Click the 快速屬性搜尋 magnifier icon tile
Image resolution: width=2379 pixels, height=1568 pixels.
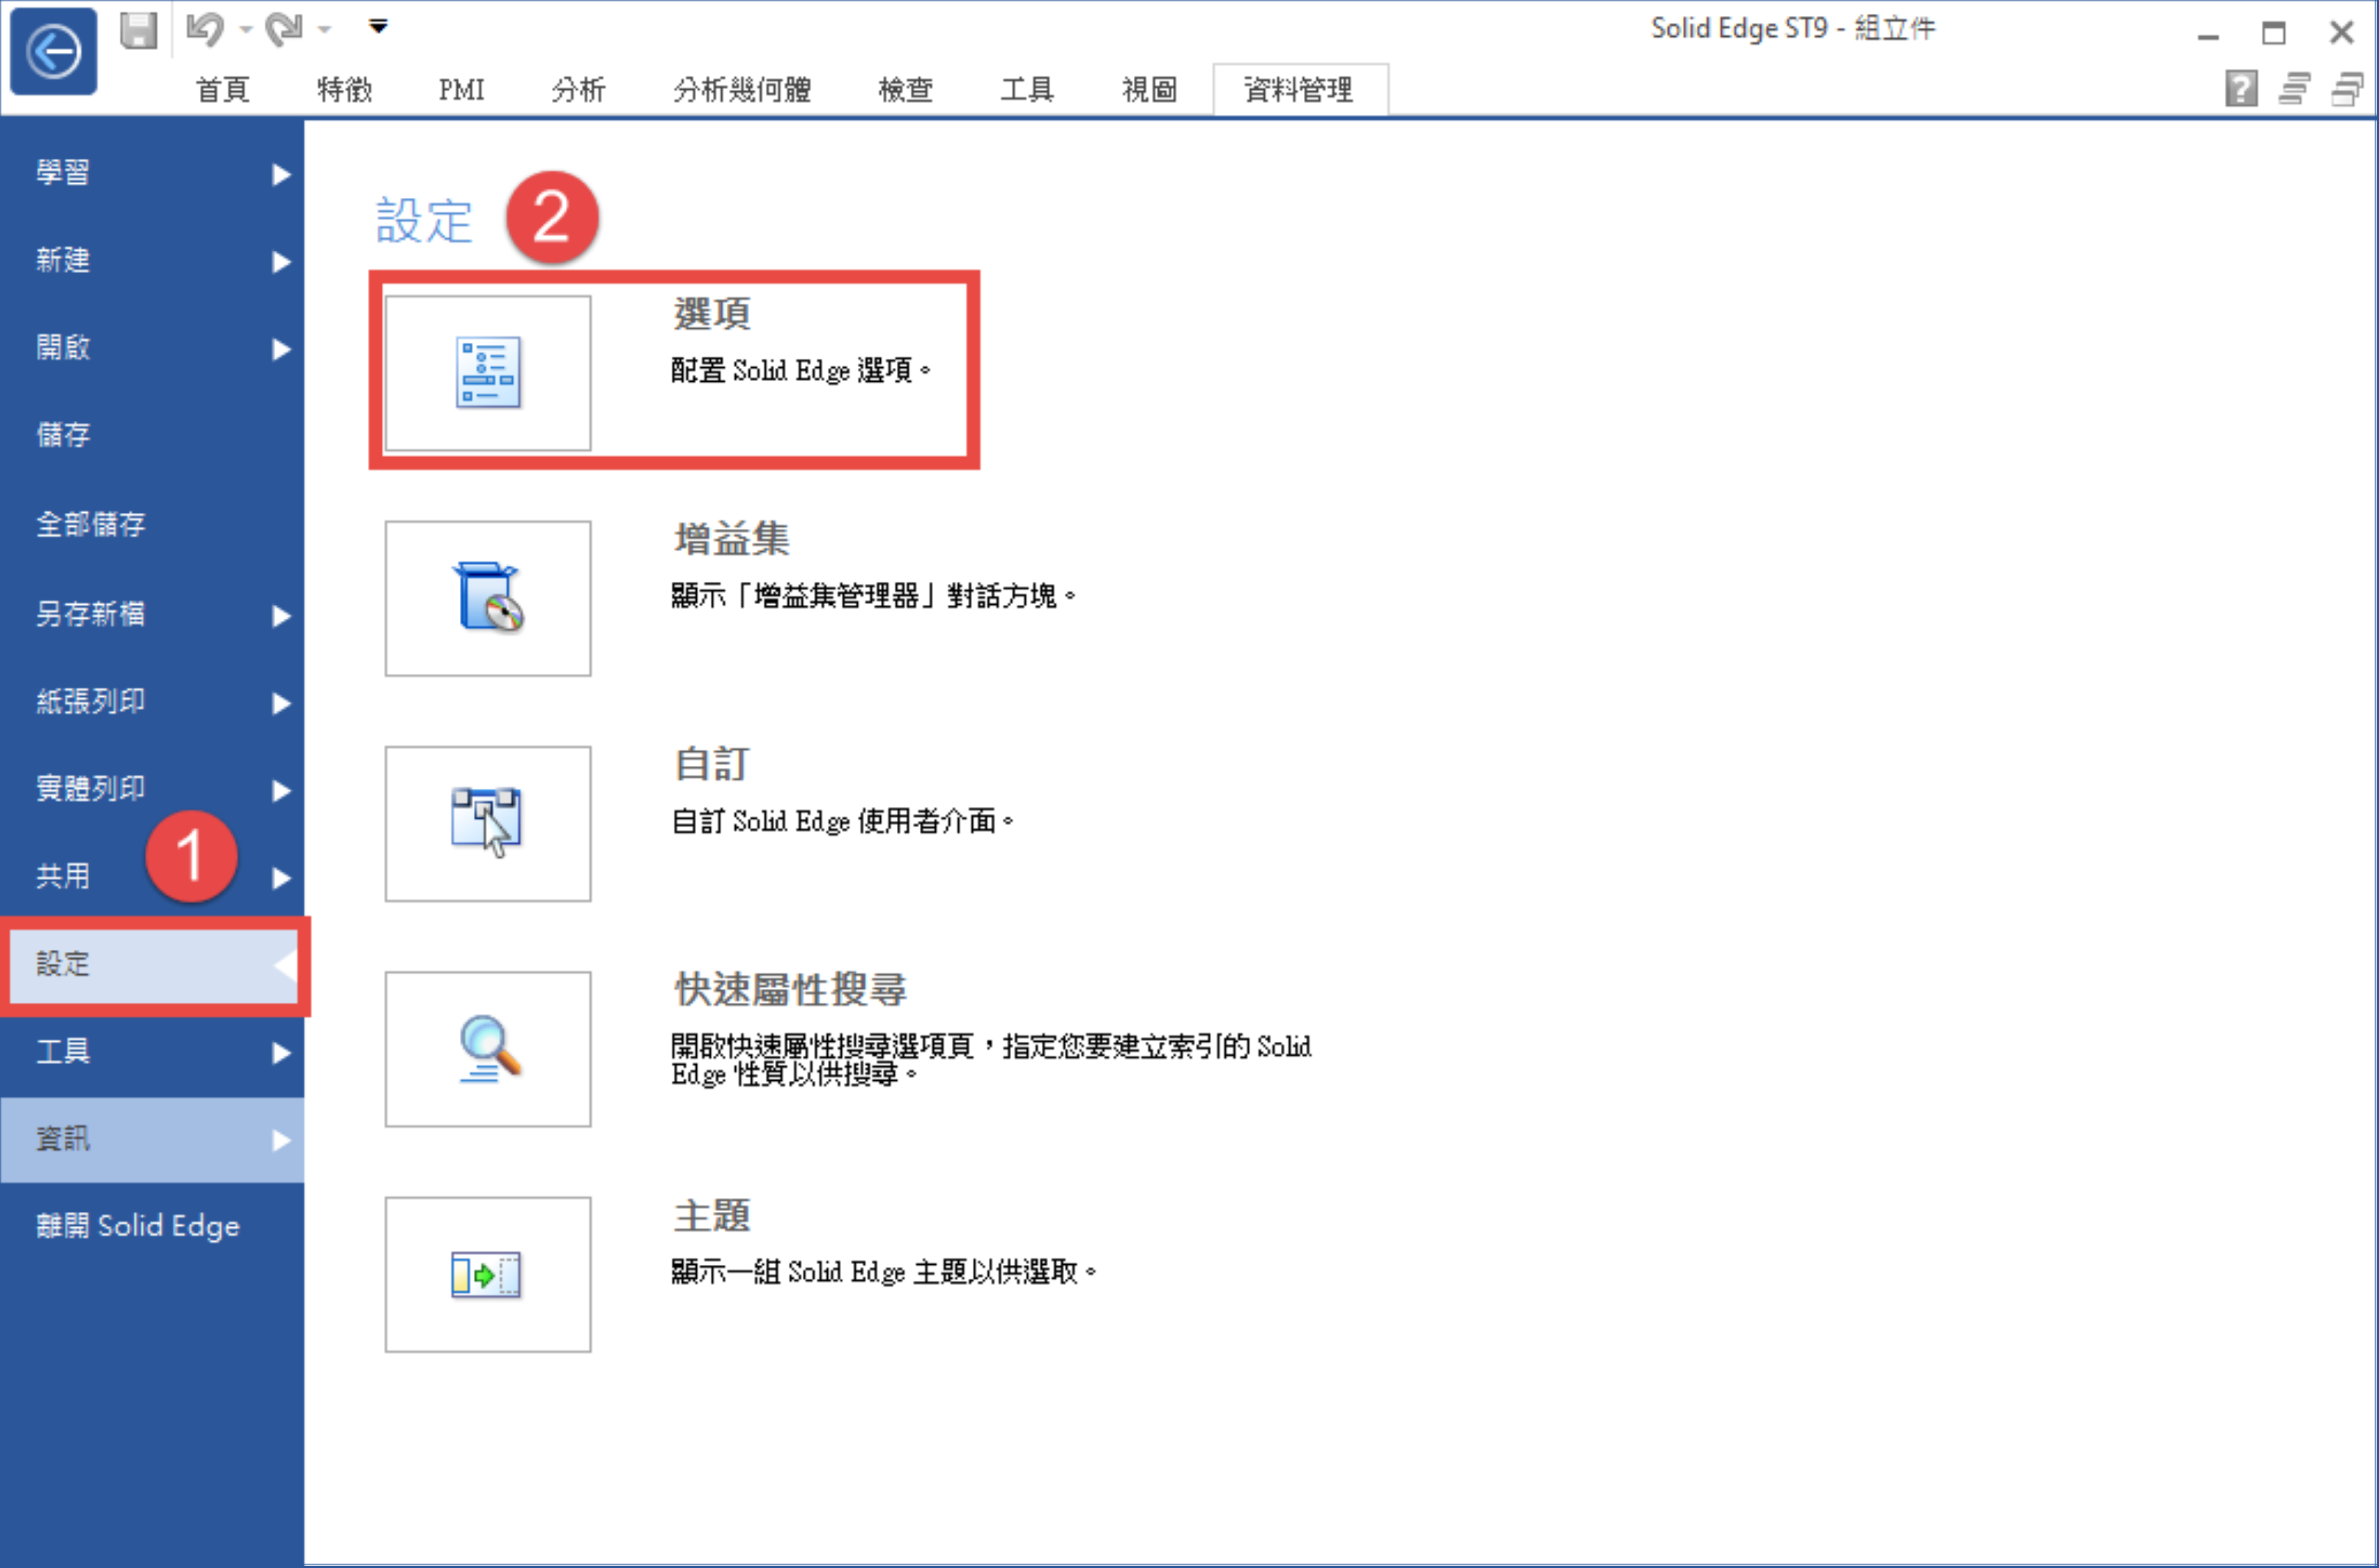488,1049
